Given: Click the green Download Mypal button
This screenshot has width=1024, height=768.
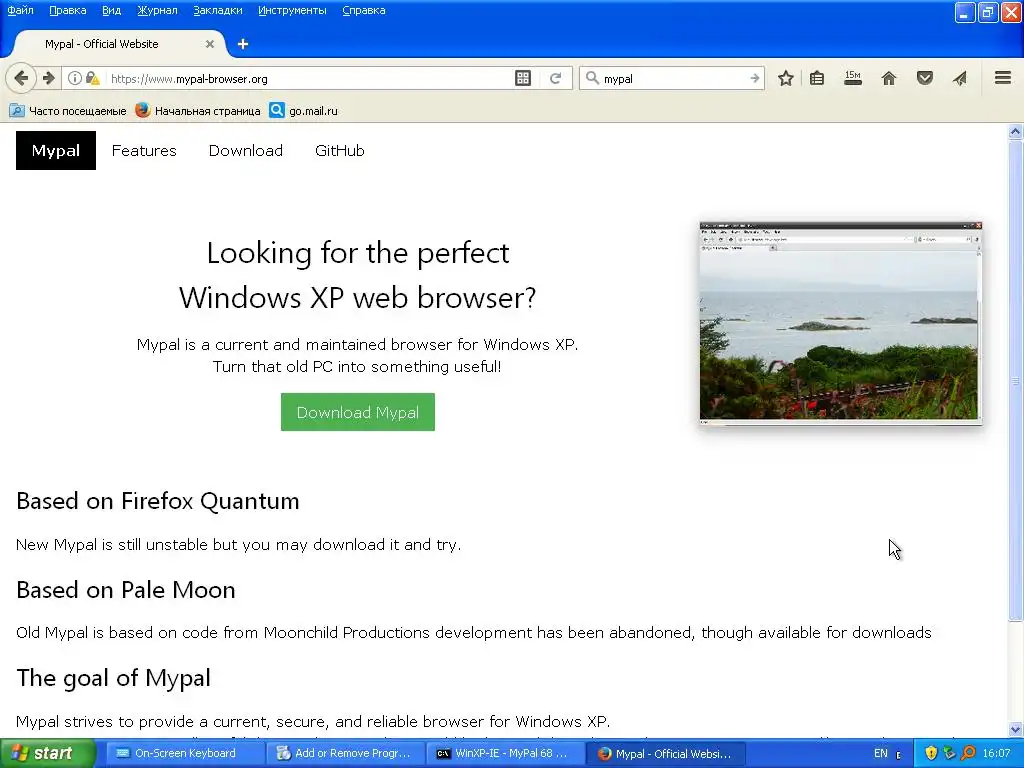Looking at the screenshot, I should 358,412.
